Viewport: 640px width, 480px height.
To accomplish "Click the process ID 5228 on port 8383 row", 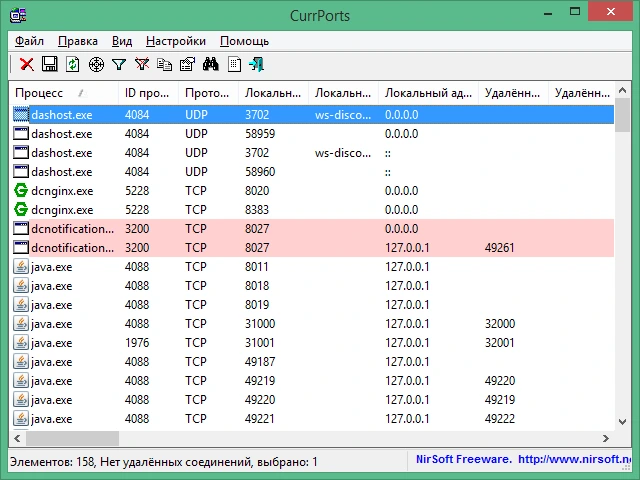I will [137, 209].
